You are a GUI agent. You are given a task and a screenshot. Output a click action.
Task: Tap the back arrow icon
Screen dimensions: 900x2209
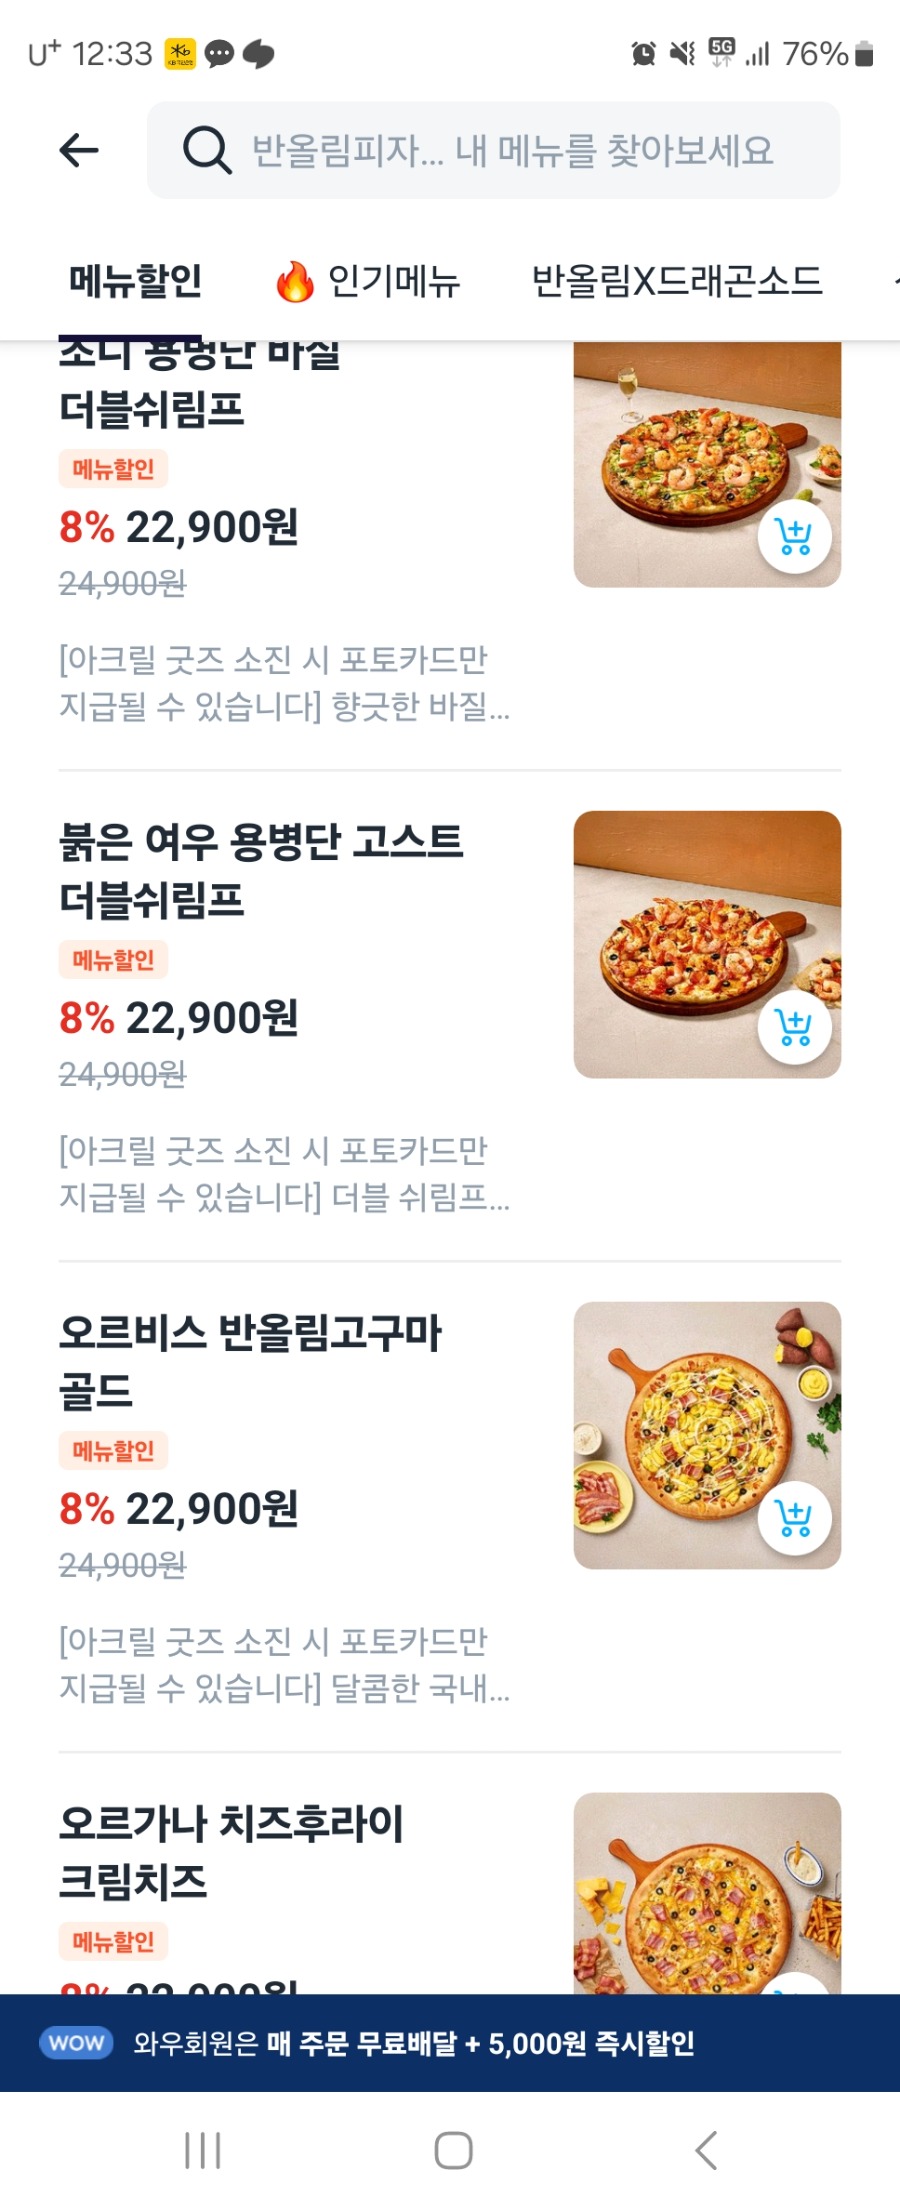click(x=79, y=150)
